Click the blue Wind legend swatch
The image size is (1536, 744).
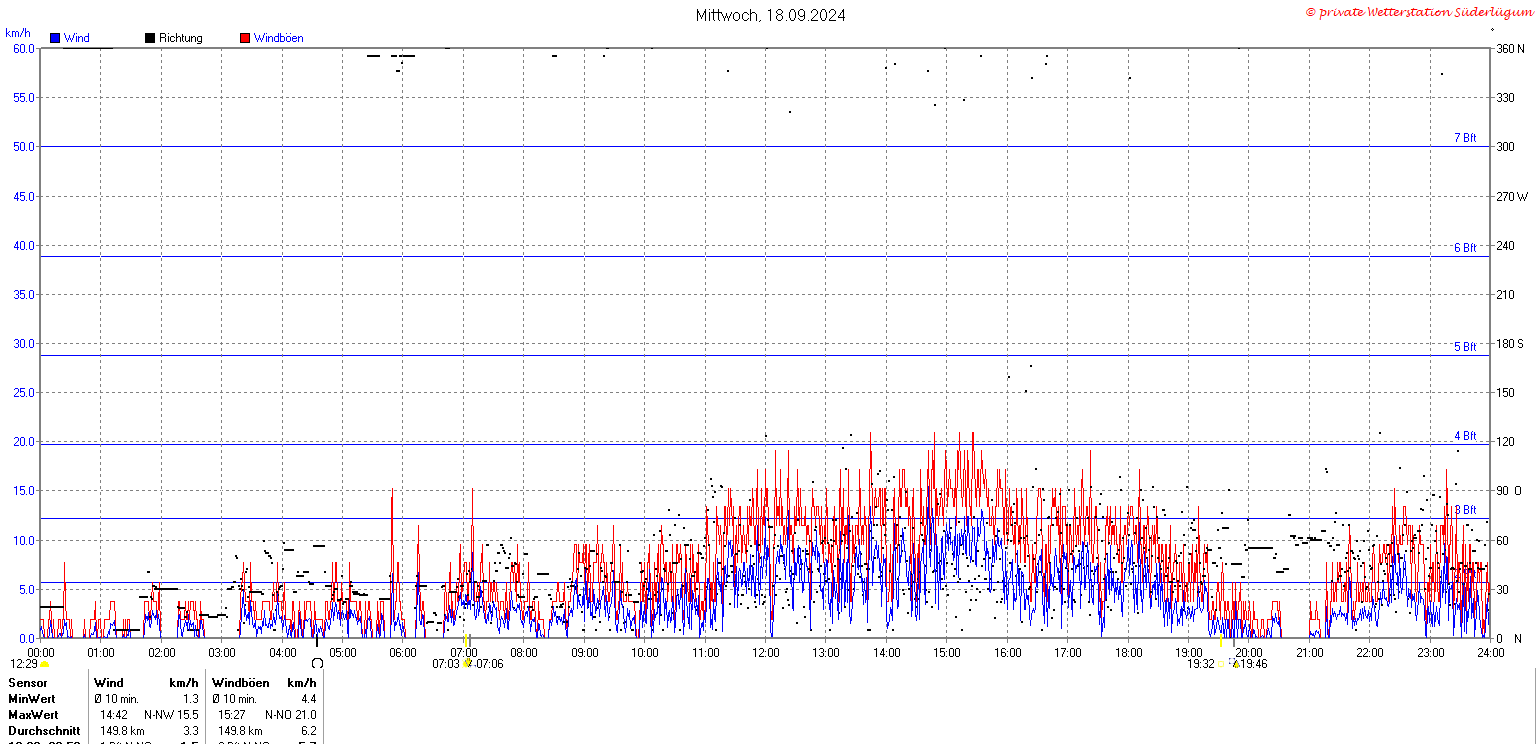pos(55,38)
